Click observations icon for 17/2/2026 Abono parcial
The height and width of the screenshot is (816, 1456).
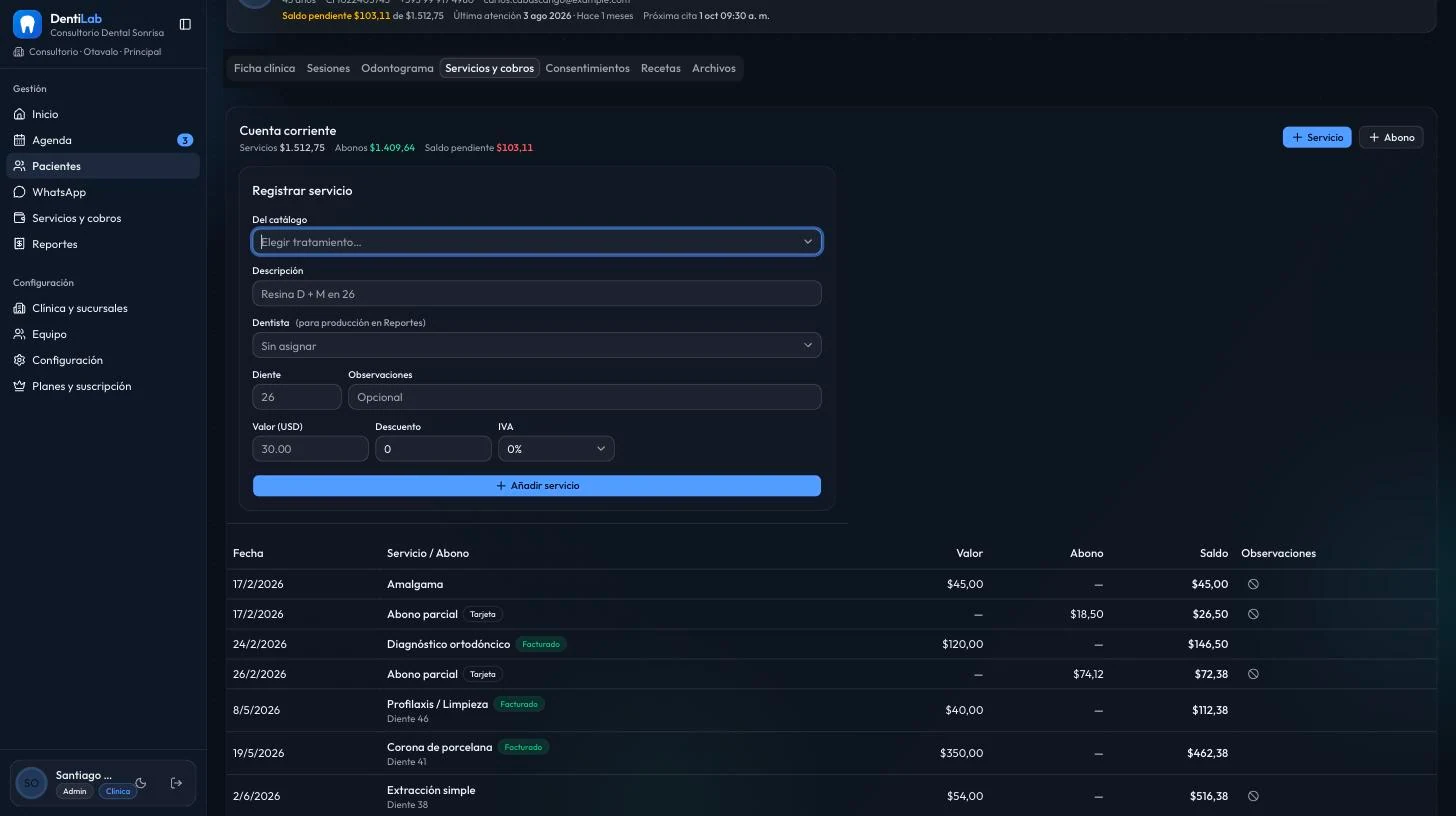coord(1253,614)
